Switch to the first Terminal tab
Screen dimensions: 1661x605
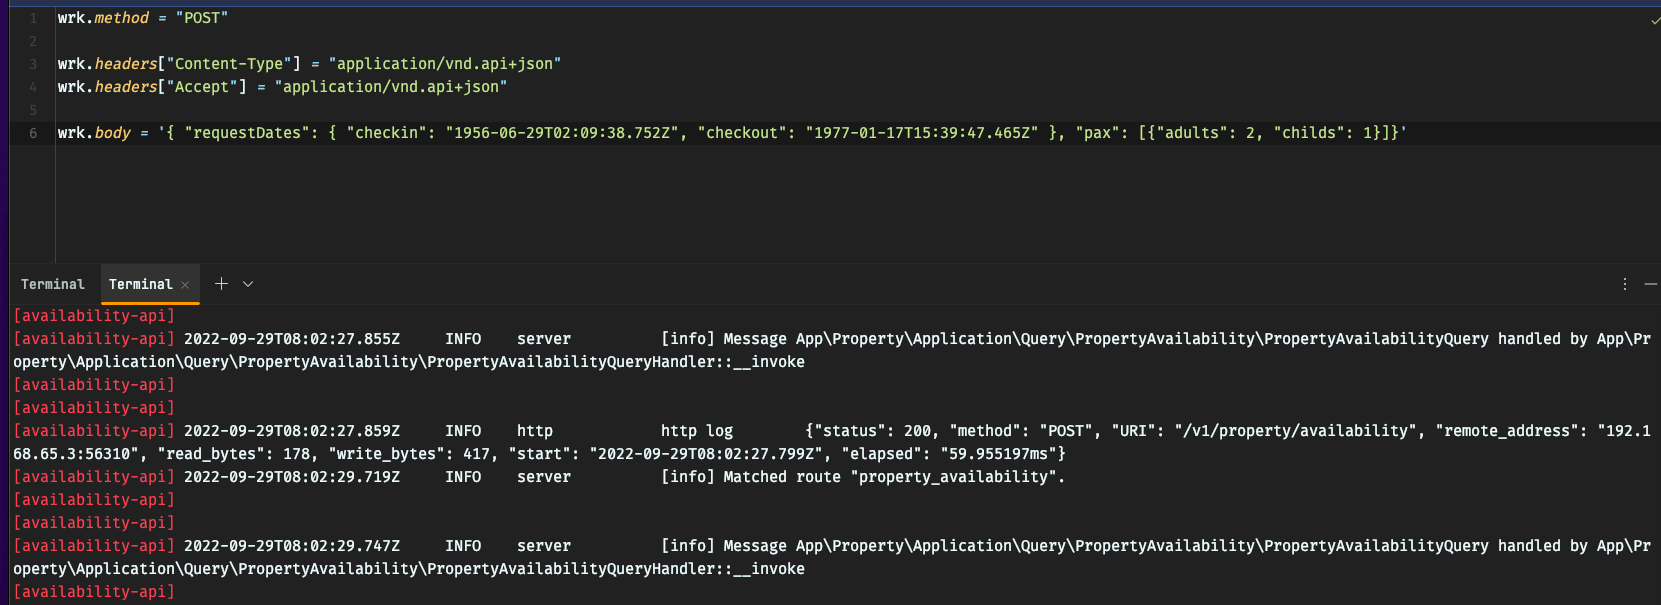pyautogui.click(x=52, y=284)
